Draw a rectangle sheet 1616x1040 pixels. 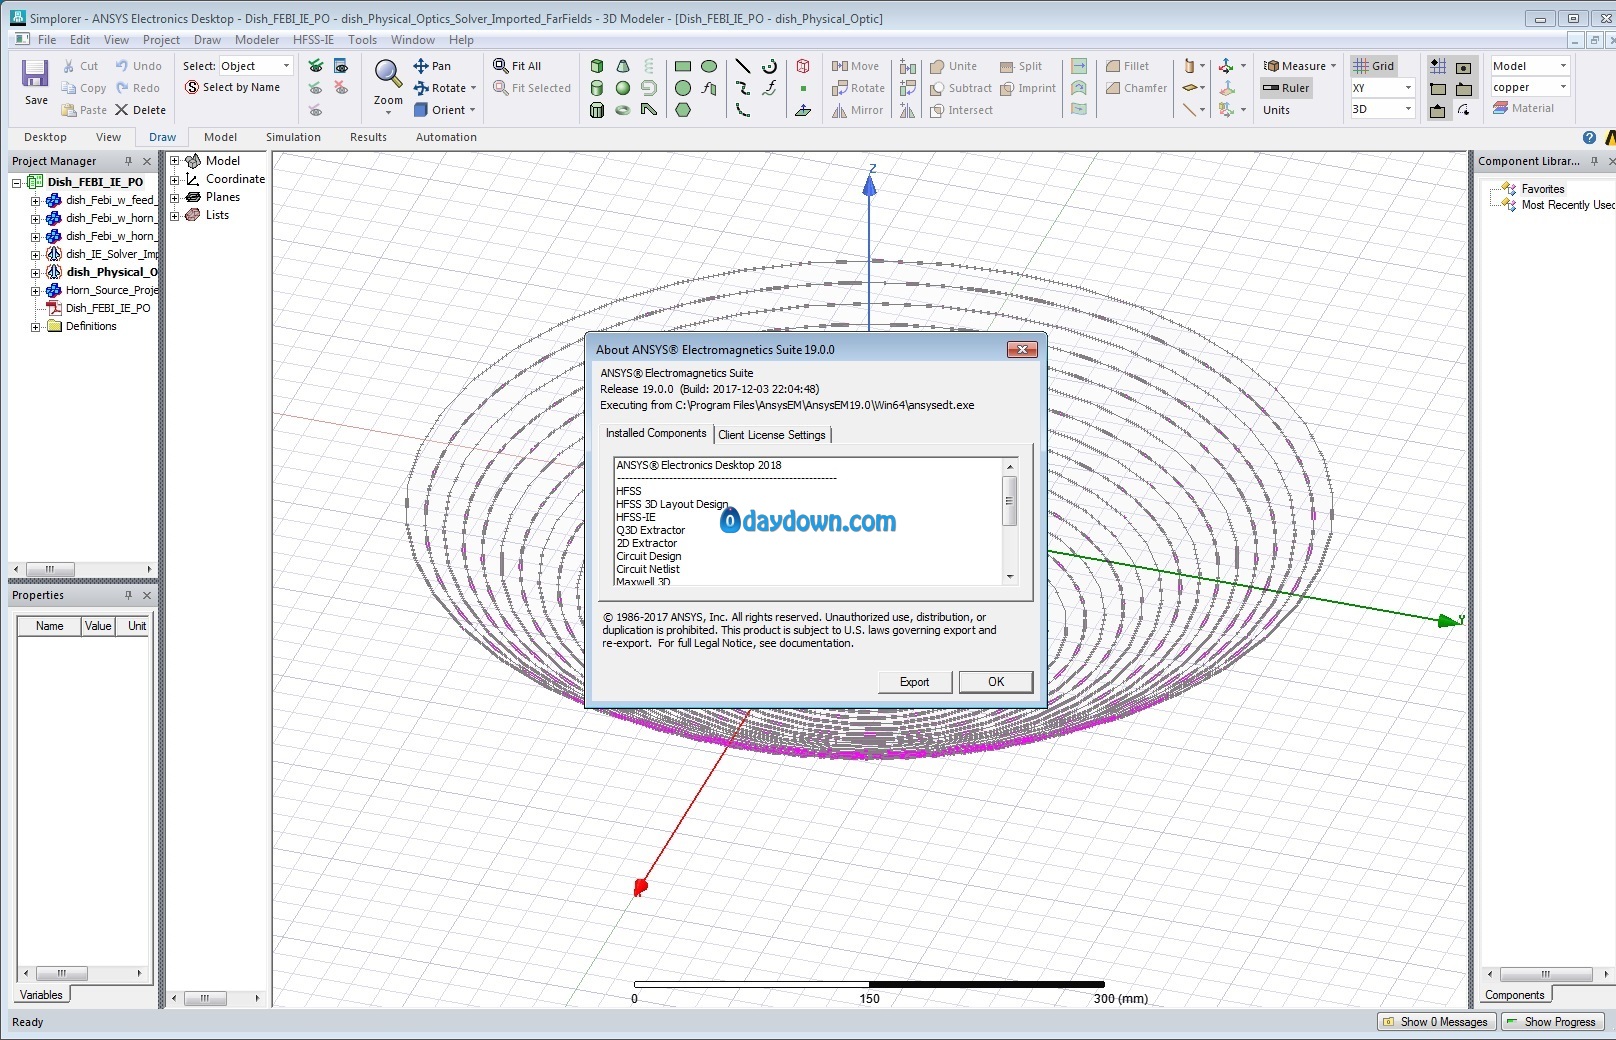683,66
